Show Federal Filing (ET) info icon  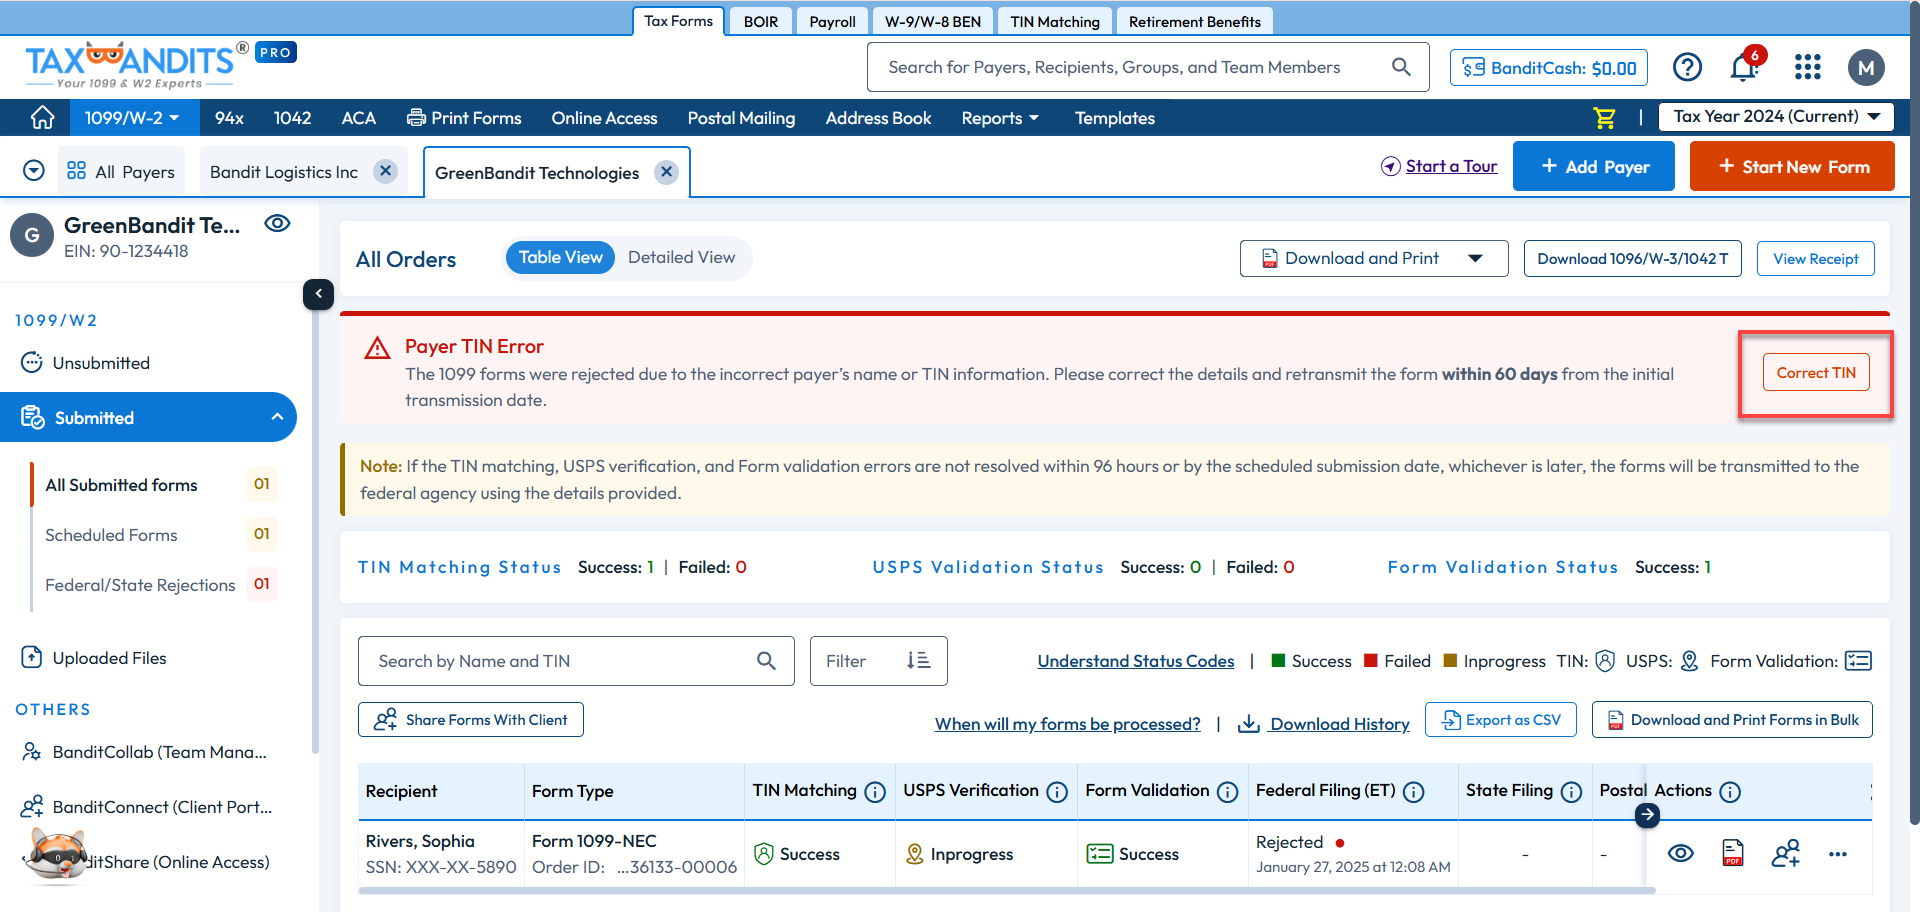[x=1414, y=792]
